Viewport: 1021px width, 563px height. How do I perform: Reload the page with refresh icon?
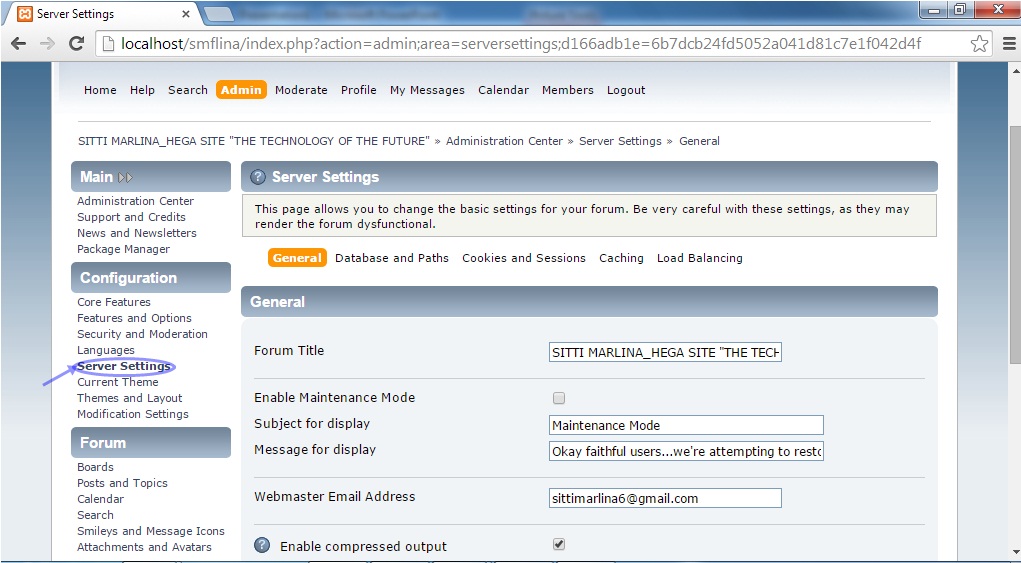pyautogui.click(x=76, y=44)
